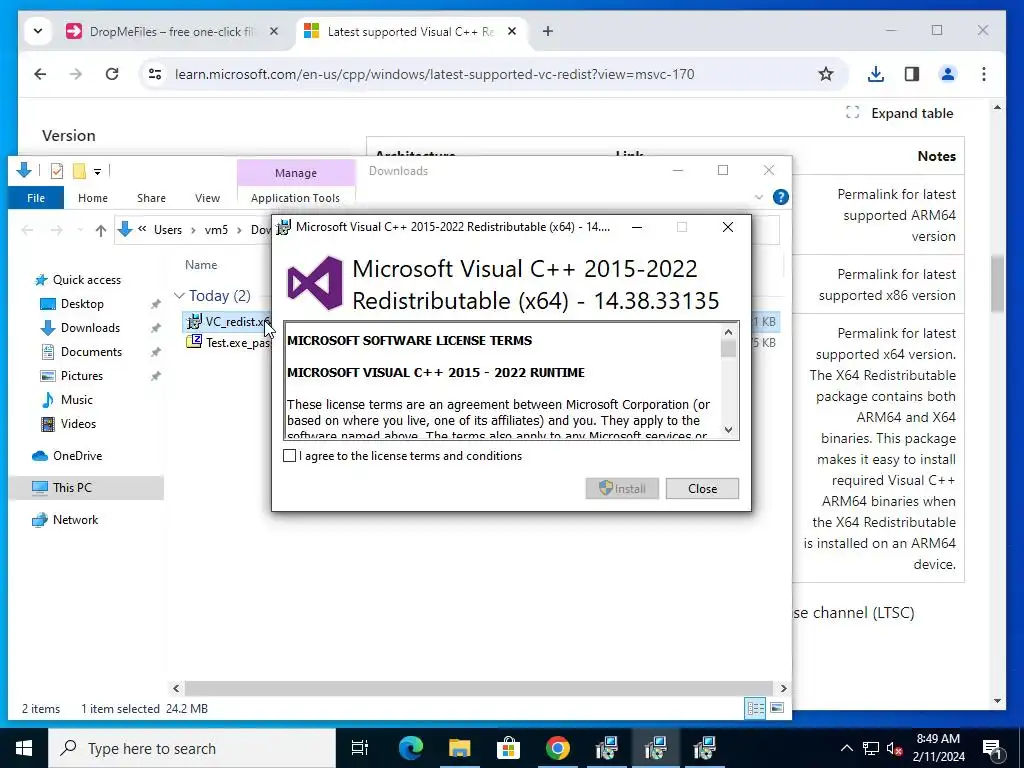Click the Close button in installer dialog
Screen dimensions: 1024x768
[x=702, y=488]
